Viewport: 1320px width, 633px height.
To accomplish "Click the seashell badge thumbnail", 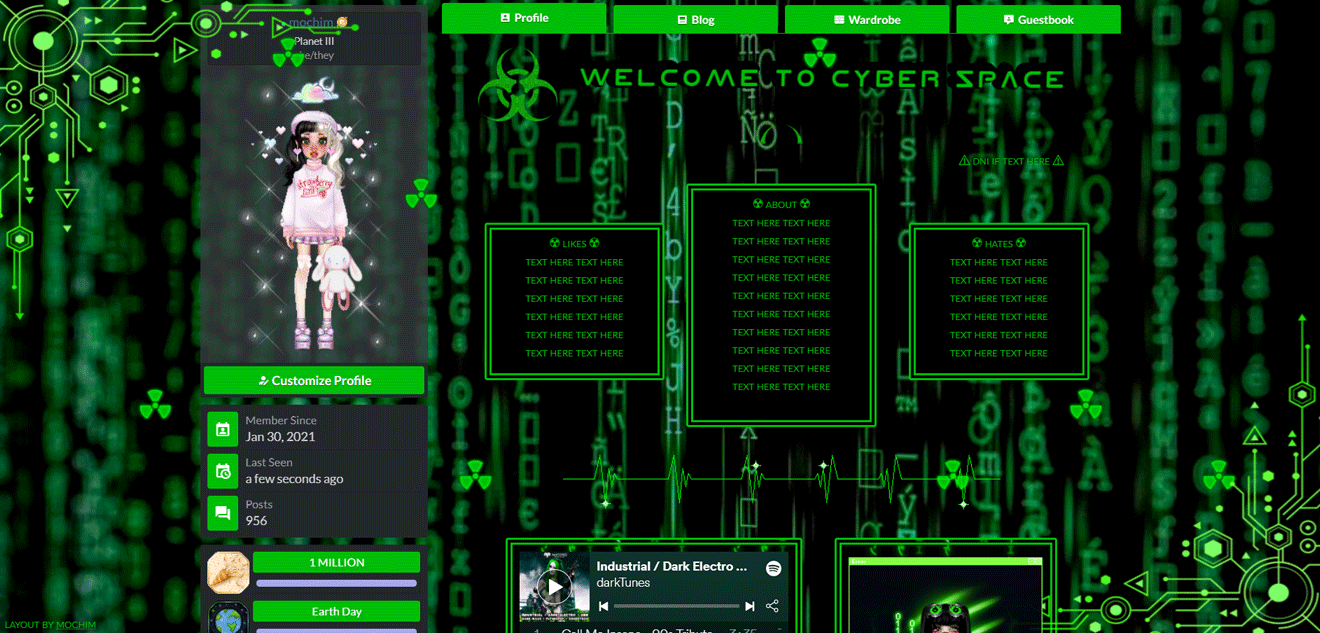I will 228,571.
